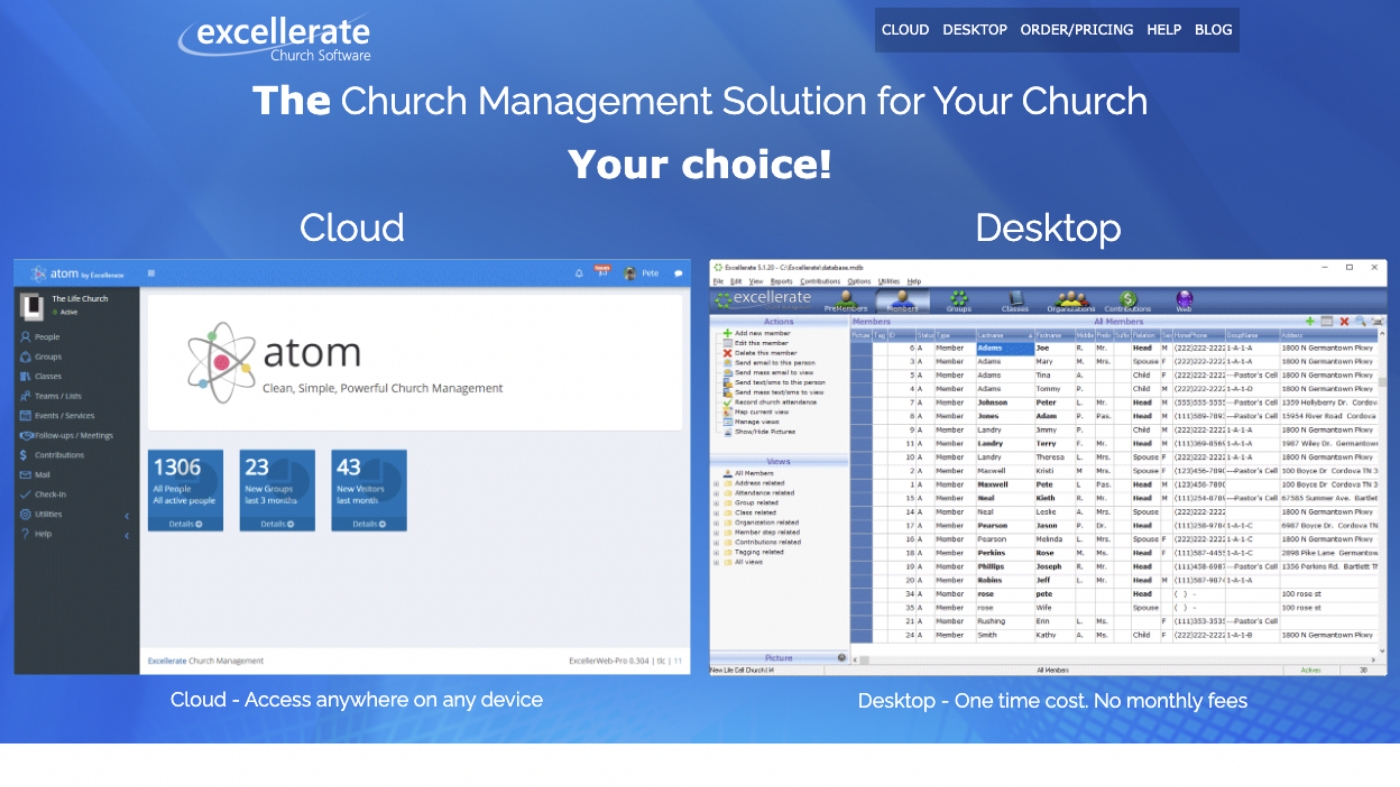Expand Class related views folder
The width and height of the screenshot is (1400, 787).
click(716, 512)
